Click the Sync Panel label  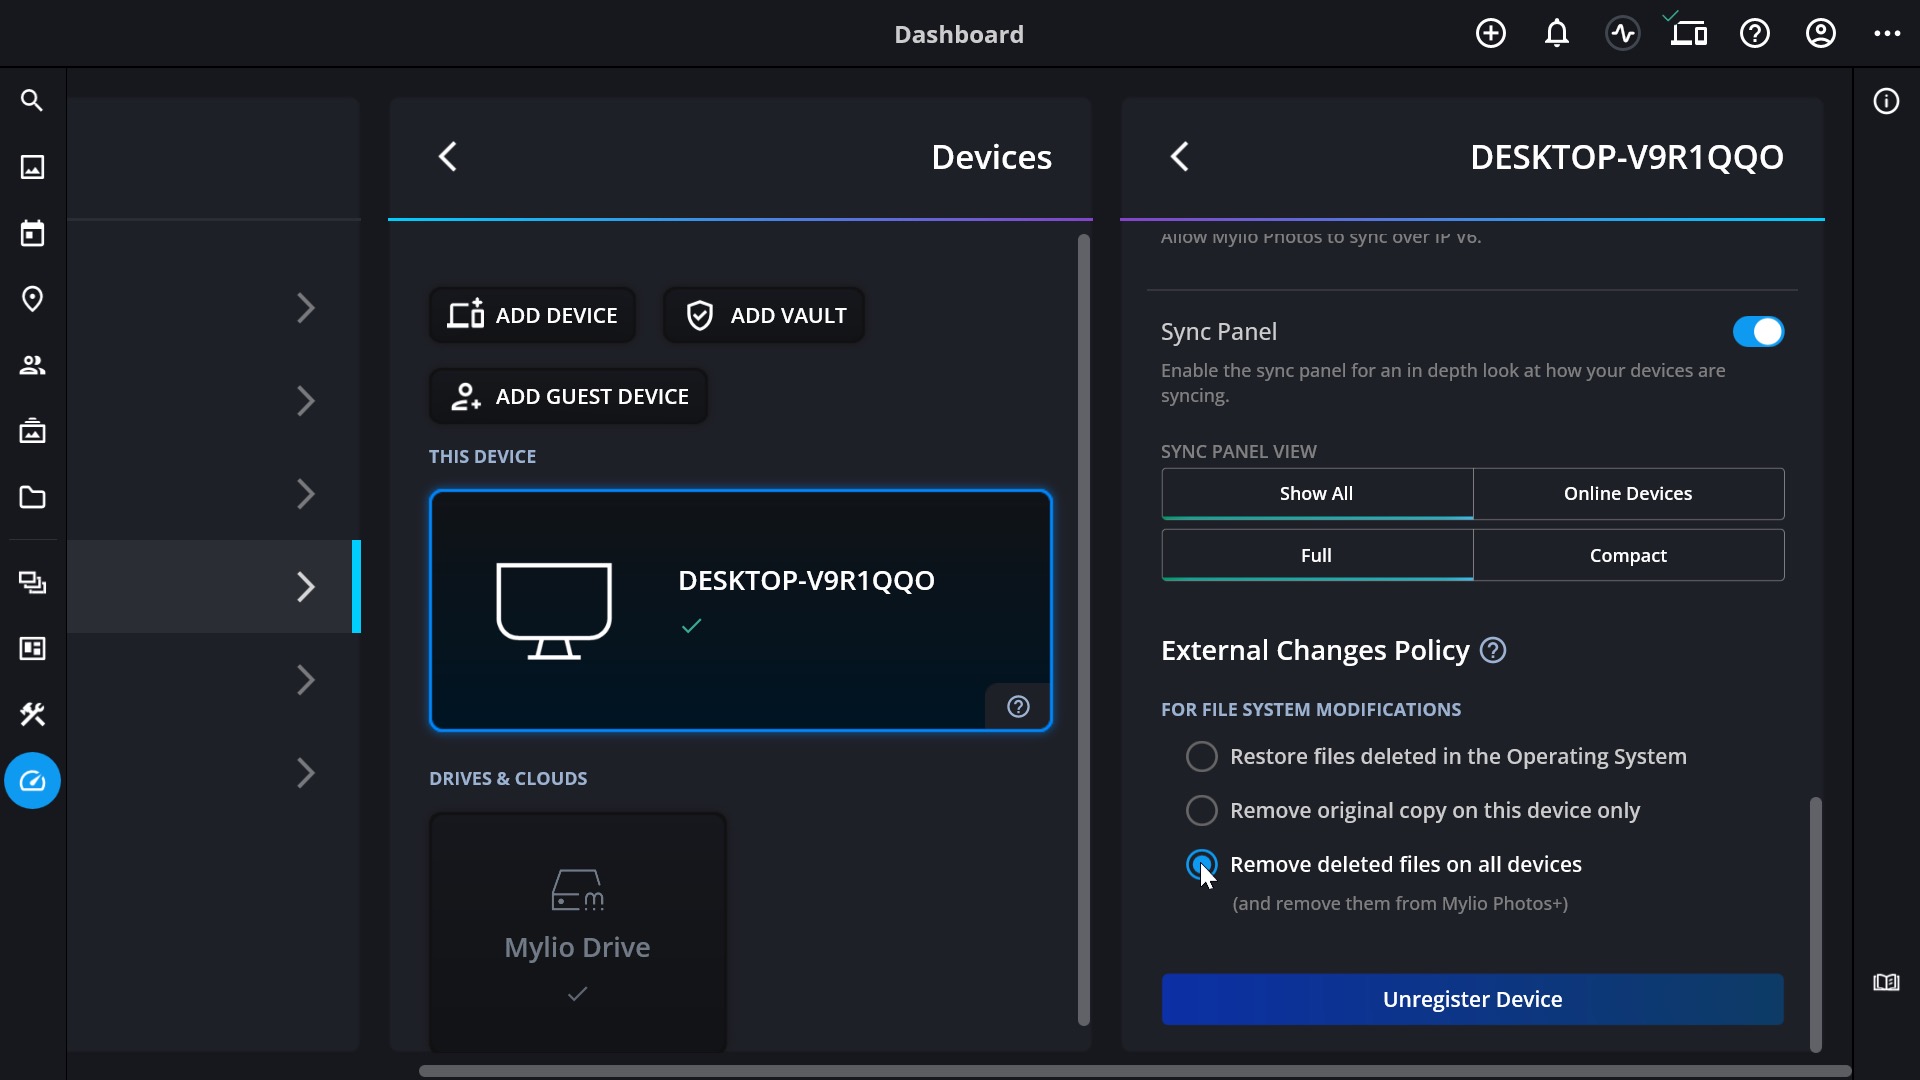1218,332
